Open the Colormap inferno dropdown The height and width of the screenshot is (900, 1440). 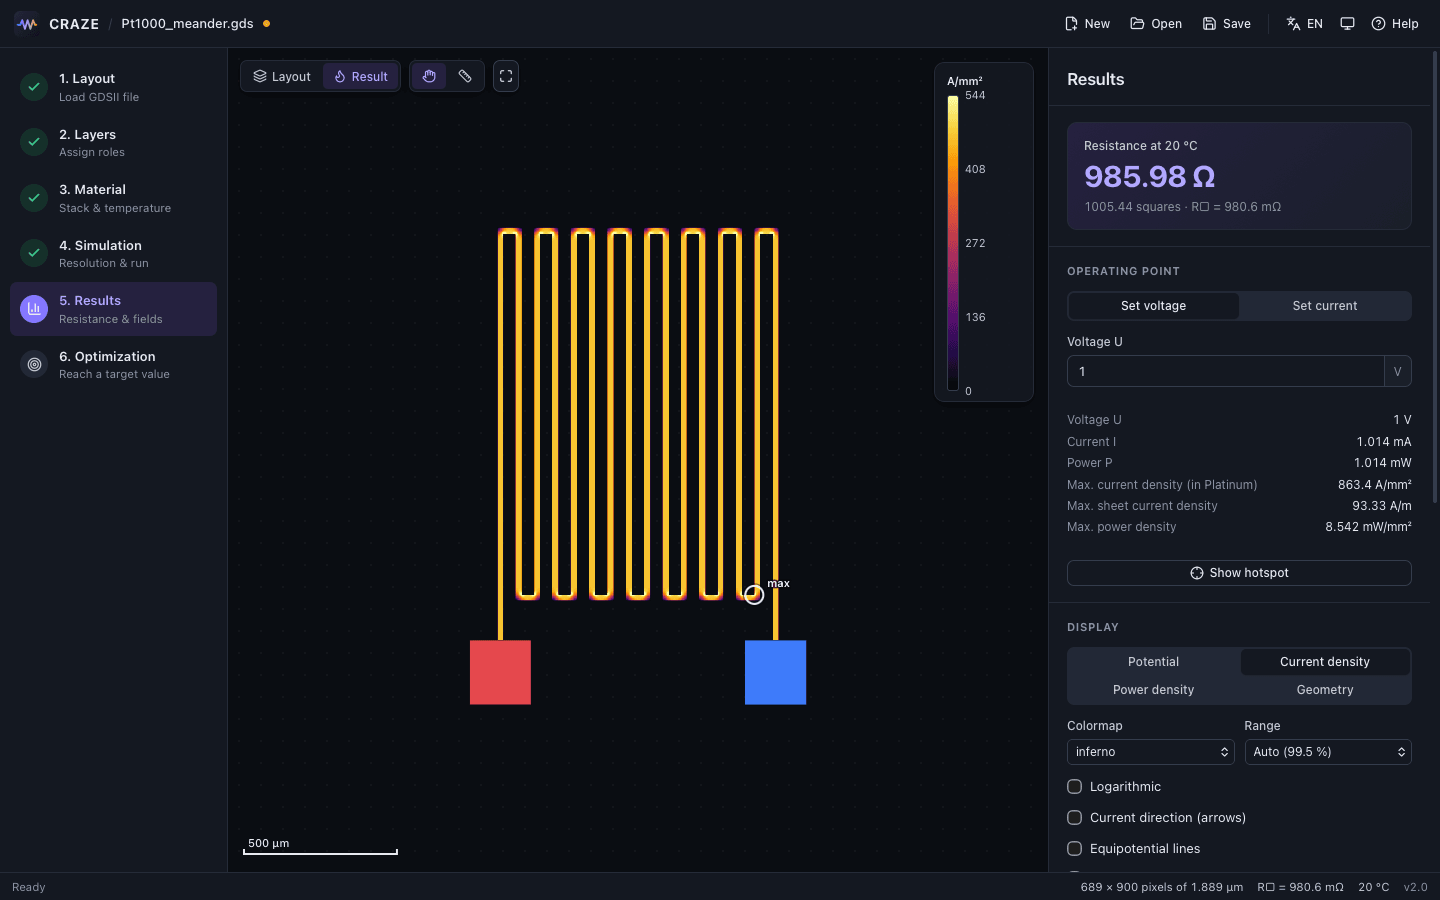click(1151, 752)
